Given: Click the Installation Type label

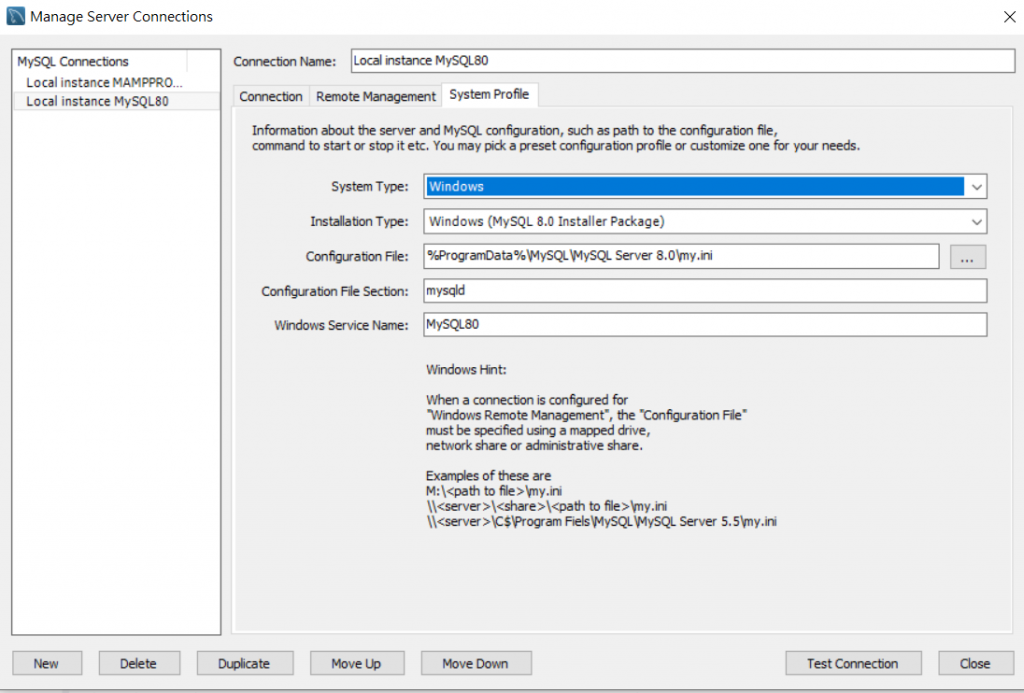Looking at the screenshot, I should pyautogui.click(x=359, y=221).
